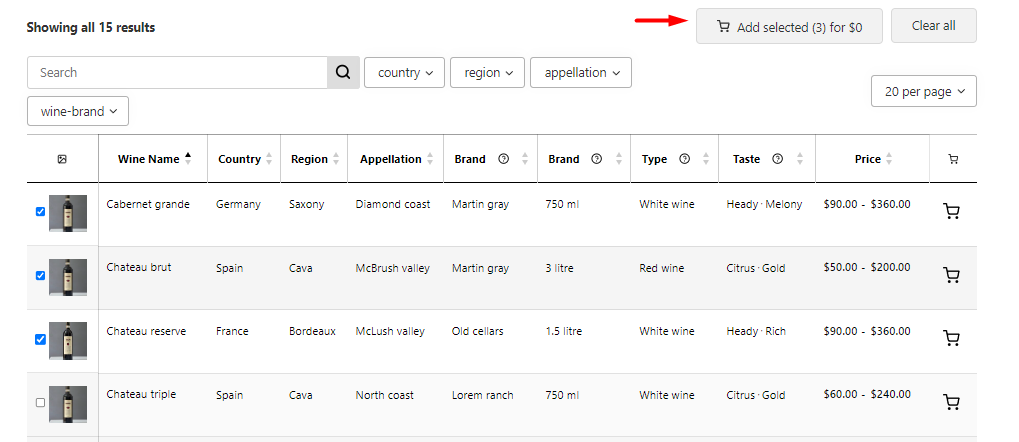Expand the appellation filter dropdown

[x=580, y=72]
